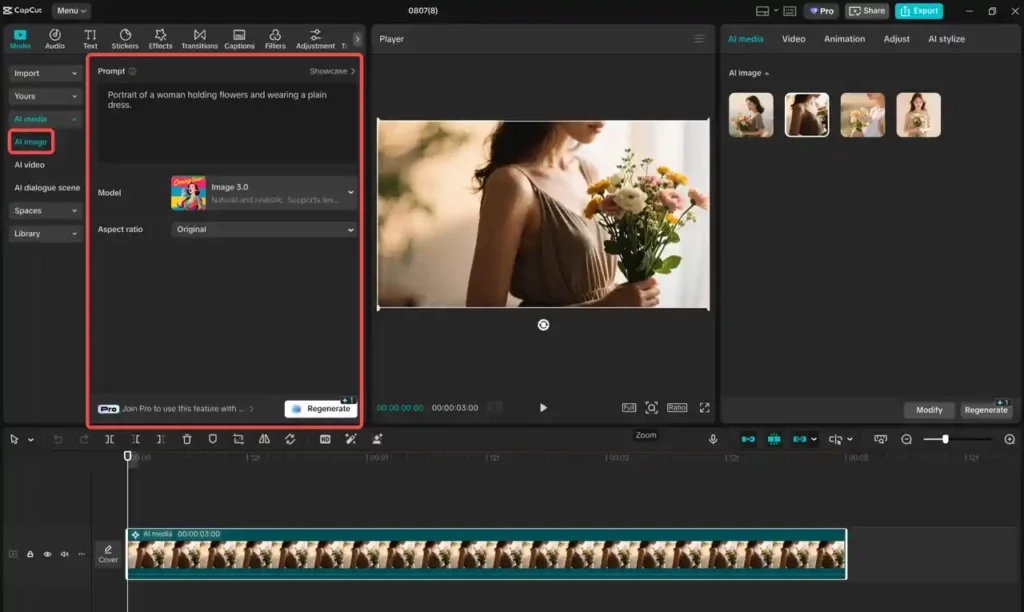Click the microphone record voiceover icon
Image resolution: width=1024 pixels, height=612 pixels.
pyautogui.click(x=713, y=439)
